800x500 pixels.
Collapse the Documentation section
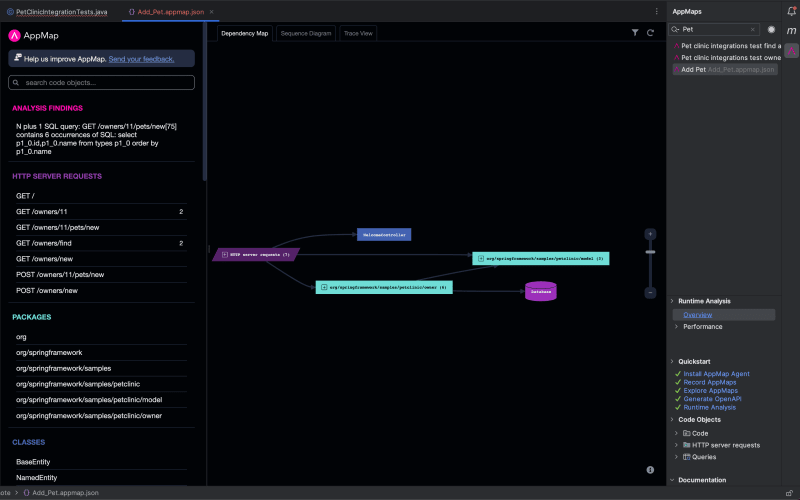[x=672, y=480]
